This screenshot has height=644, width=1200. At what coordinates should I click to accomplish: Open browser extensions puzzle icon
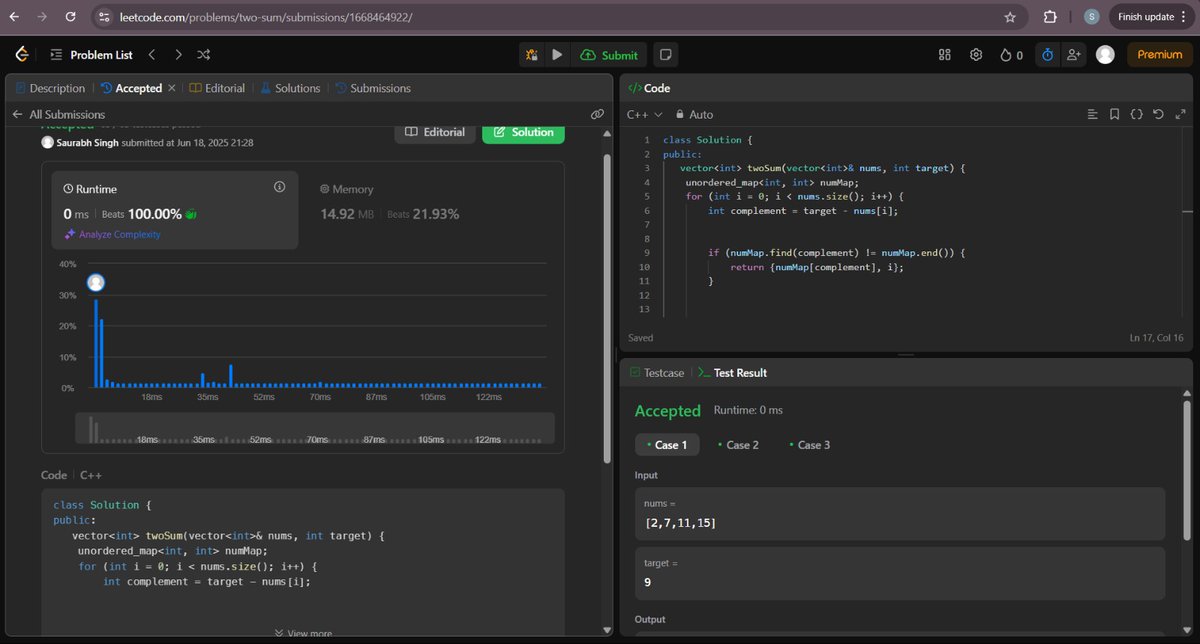(x=1050, y=16)
